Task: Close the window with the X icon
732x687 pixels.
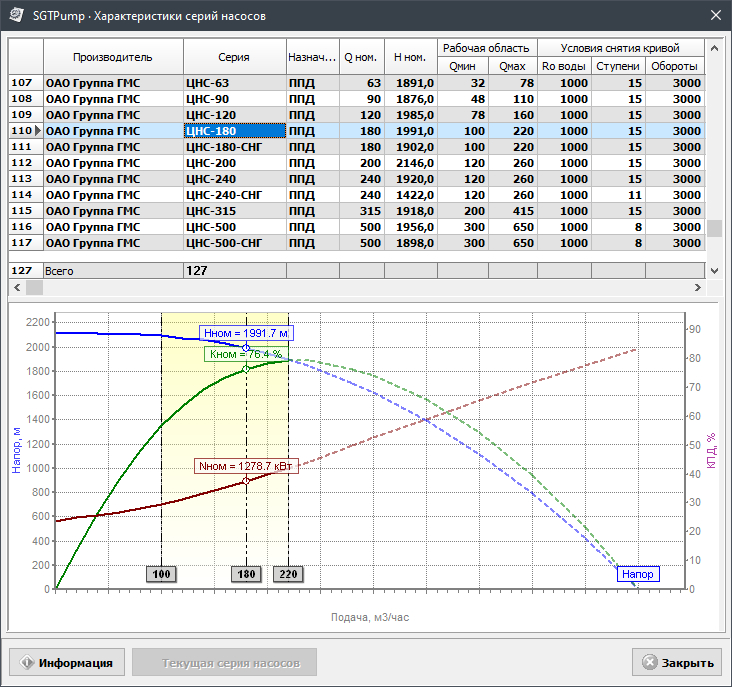Action: tap(714, 15)
